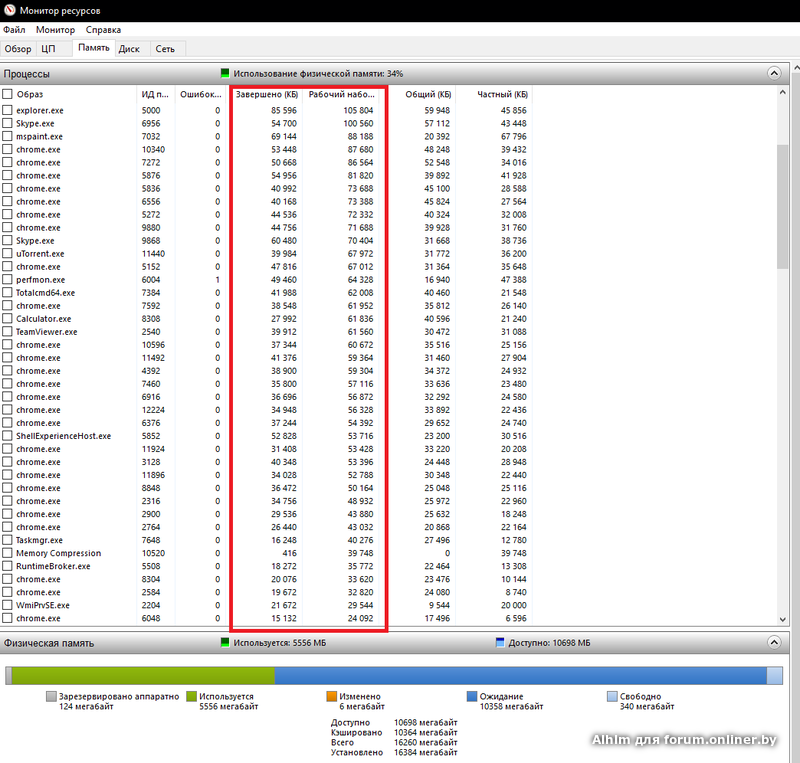Viewport: 800px width, 763px height.
Task: Click the green used portion of memory bar
Action: (x=143, y=675)
